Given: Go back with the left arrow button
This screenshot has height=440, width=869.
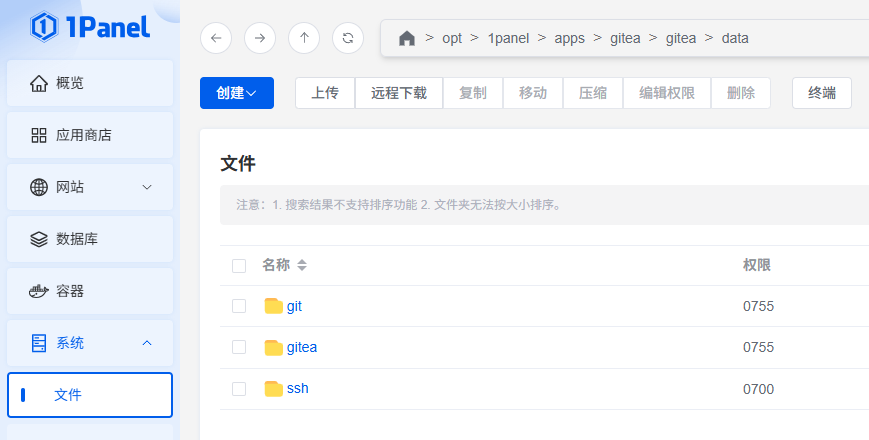Looking at the screenshot, I should [x=216, y=38].
